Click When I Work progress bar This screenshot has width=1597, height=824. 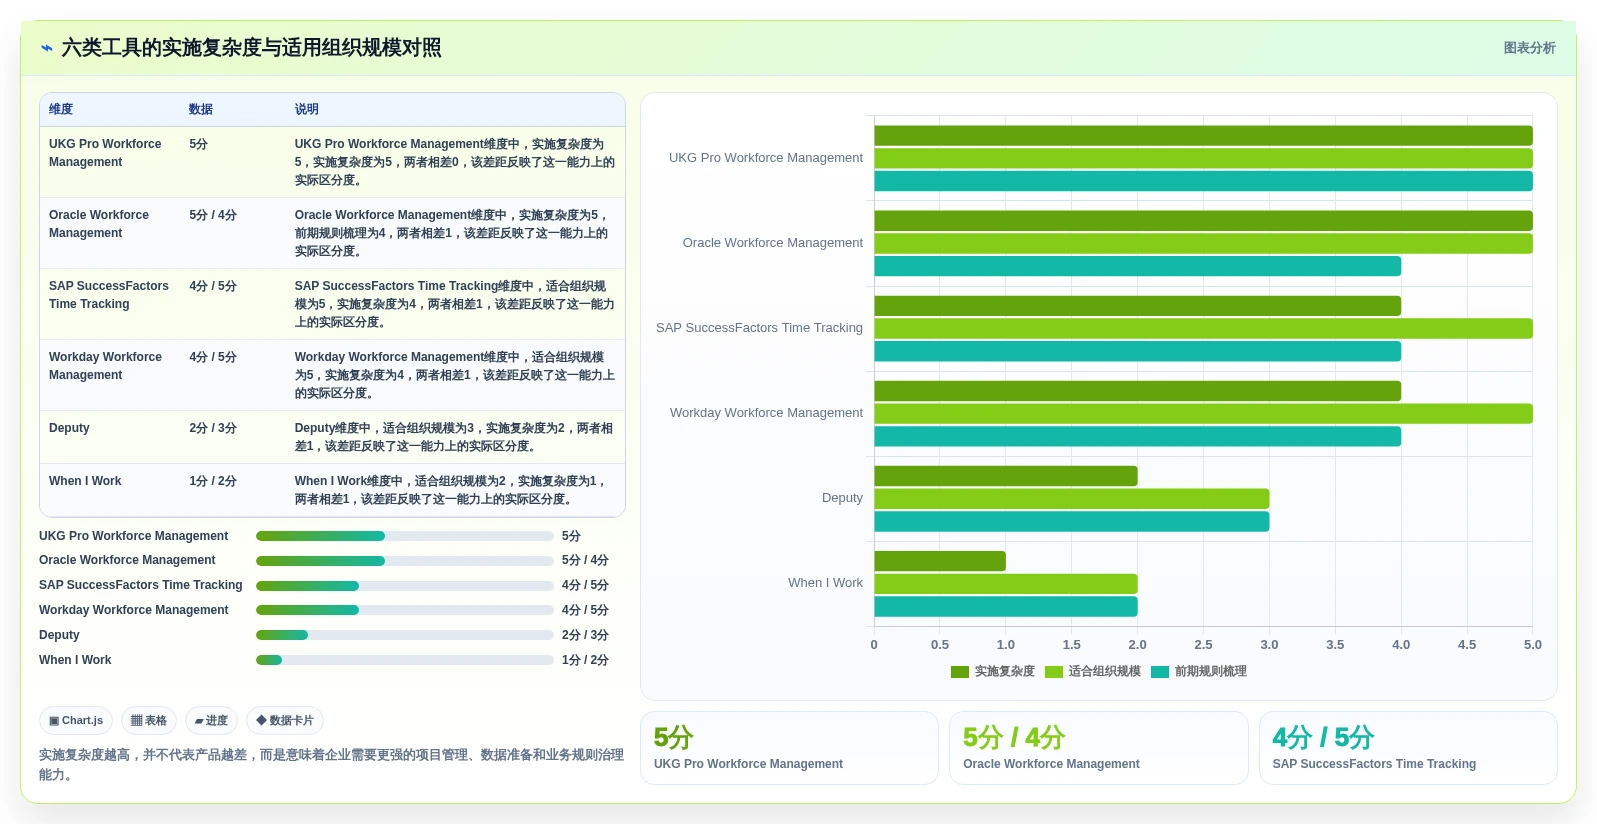tap(405, 660)
